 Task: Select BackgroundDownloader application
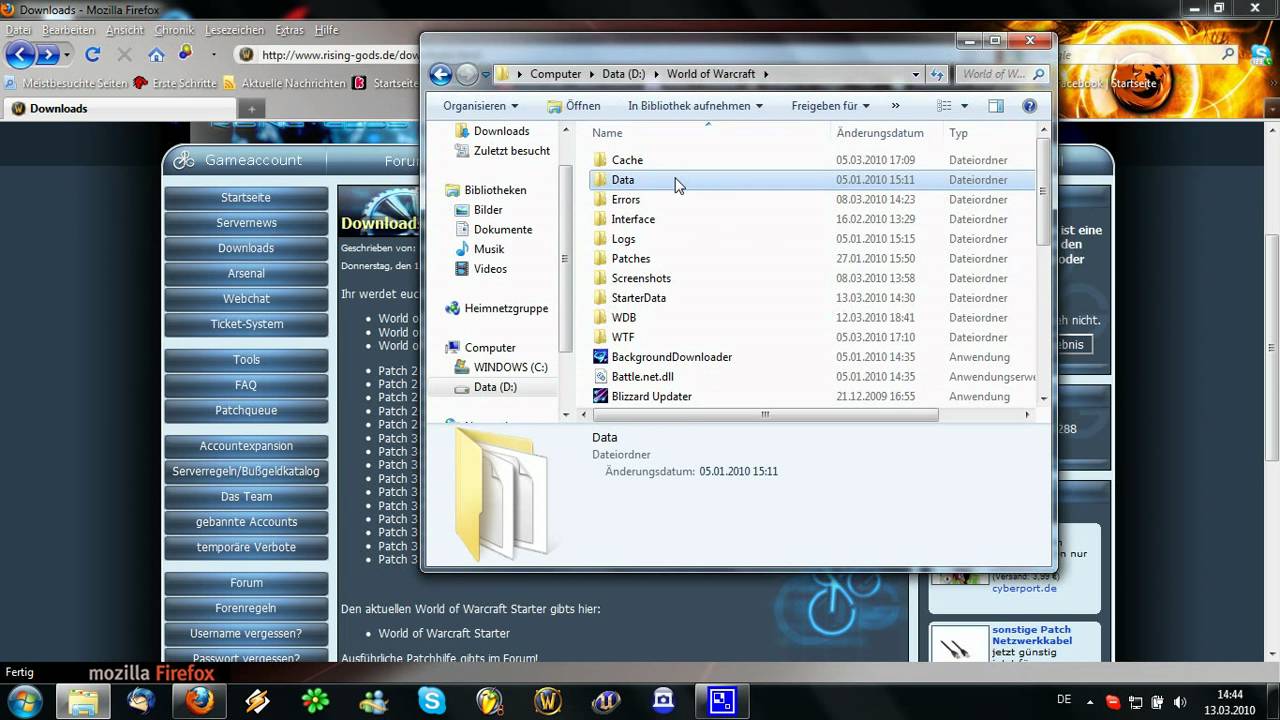[671, 357]
